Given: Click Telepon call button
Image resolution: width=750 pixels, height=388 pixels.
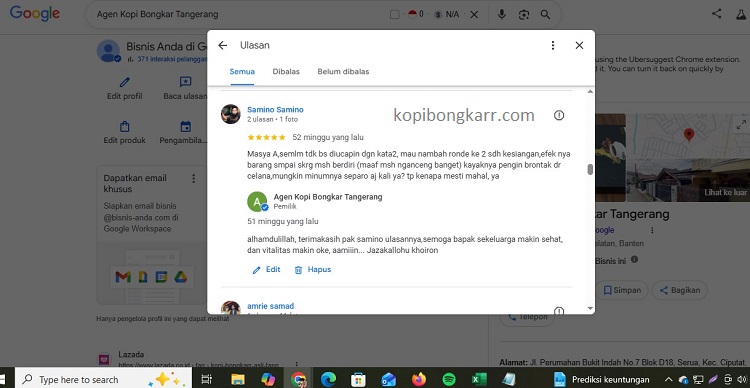Looking at the screenshot, I should click(527, 317).
